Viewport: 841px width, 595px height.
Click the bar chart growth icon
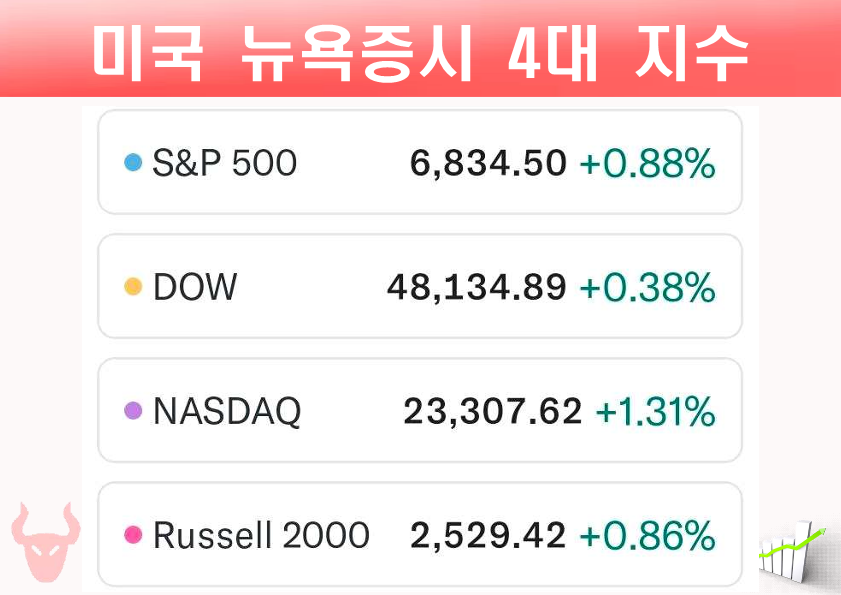point(792,557)
